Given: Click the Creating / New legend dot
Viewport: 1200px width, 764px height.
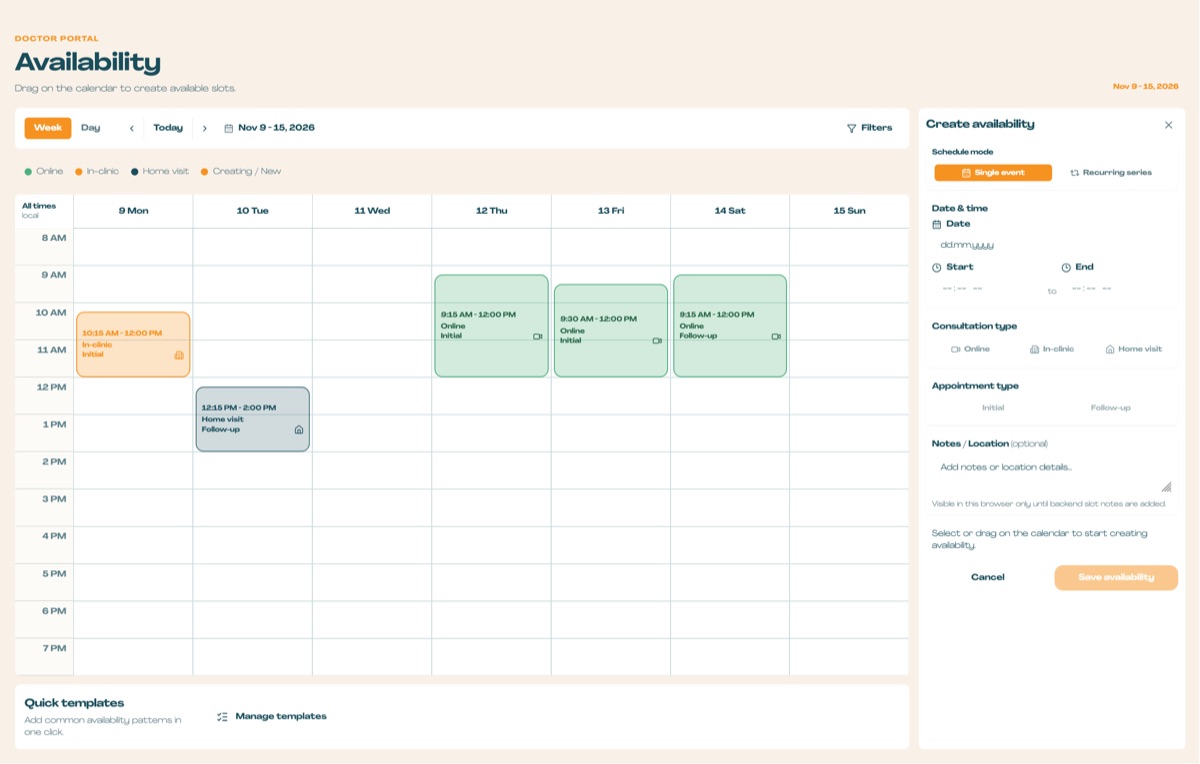Looking at the screenshot, I should click(x=205, y=172).
